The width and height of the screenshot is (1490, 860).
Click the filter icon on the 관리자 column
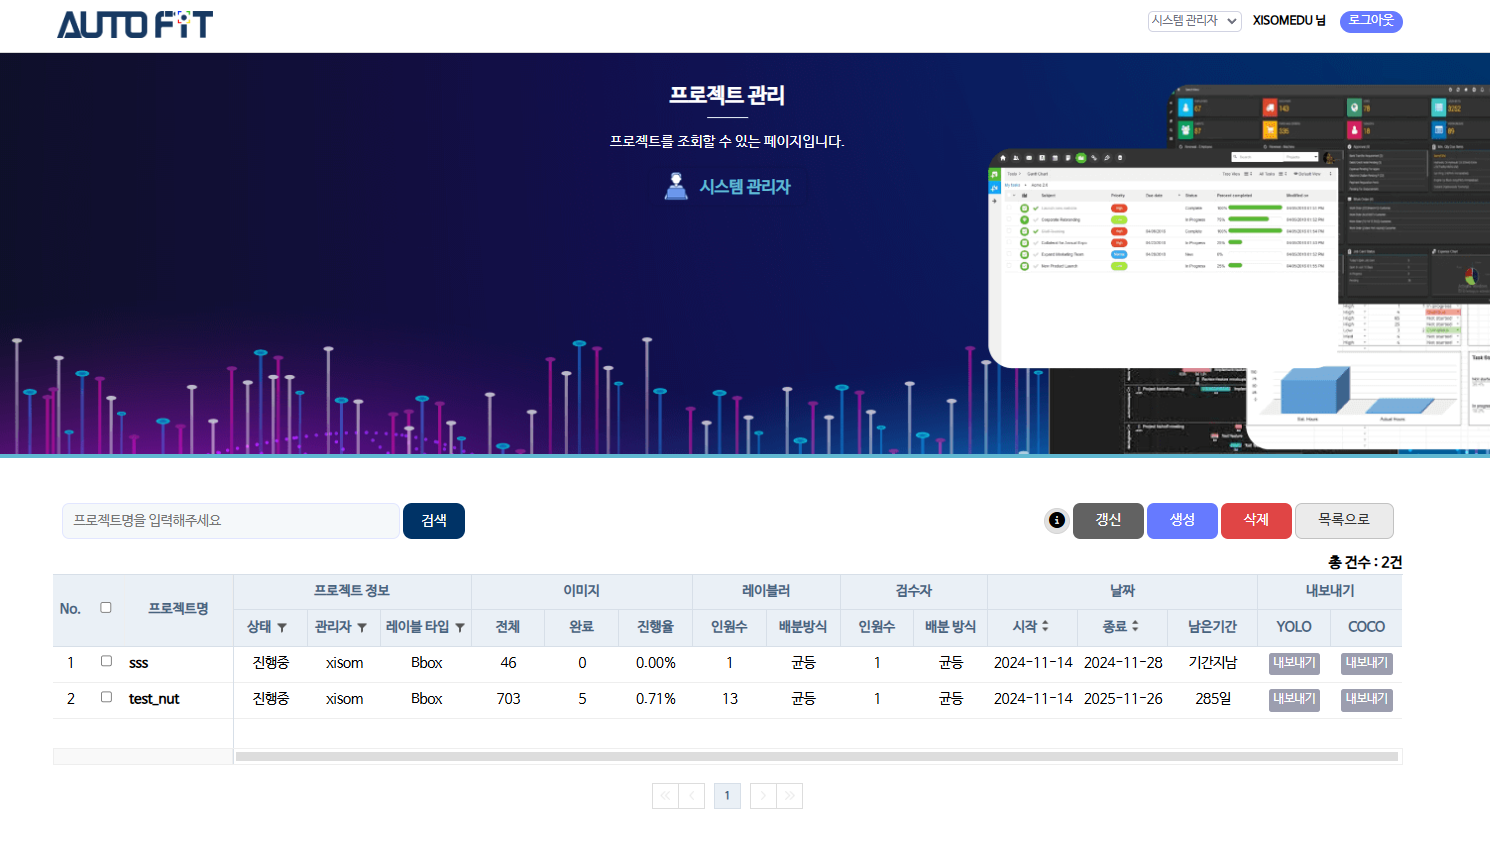(362, 628)
